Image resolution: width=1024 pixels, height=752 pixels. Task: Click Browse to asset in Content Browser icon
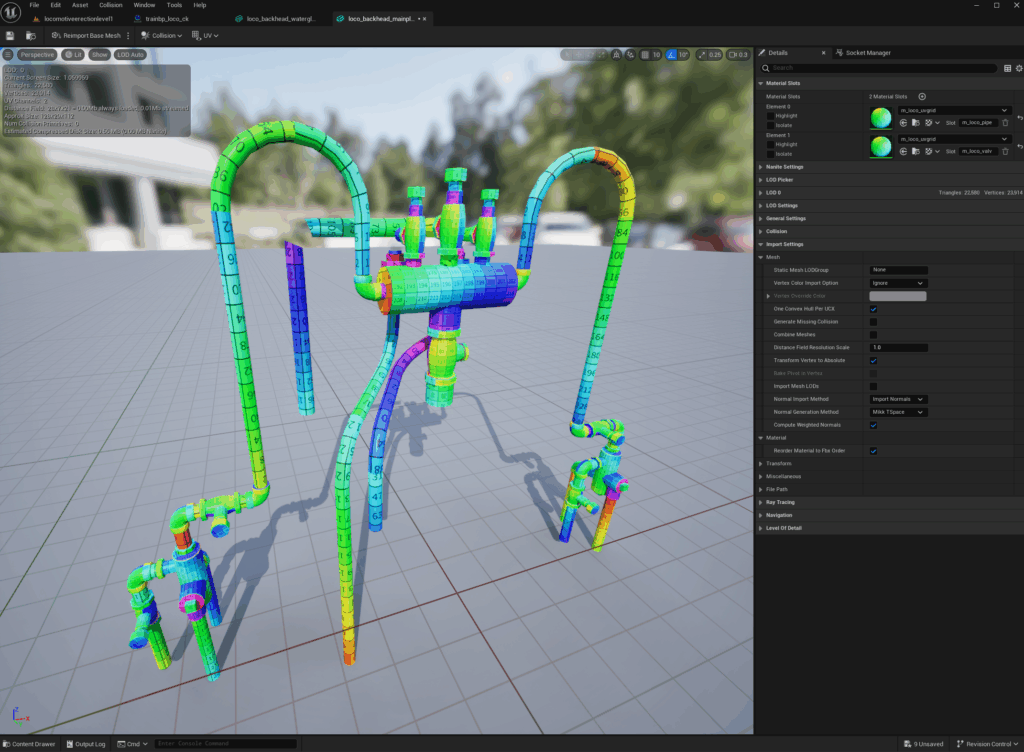click(31, 35)
